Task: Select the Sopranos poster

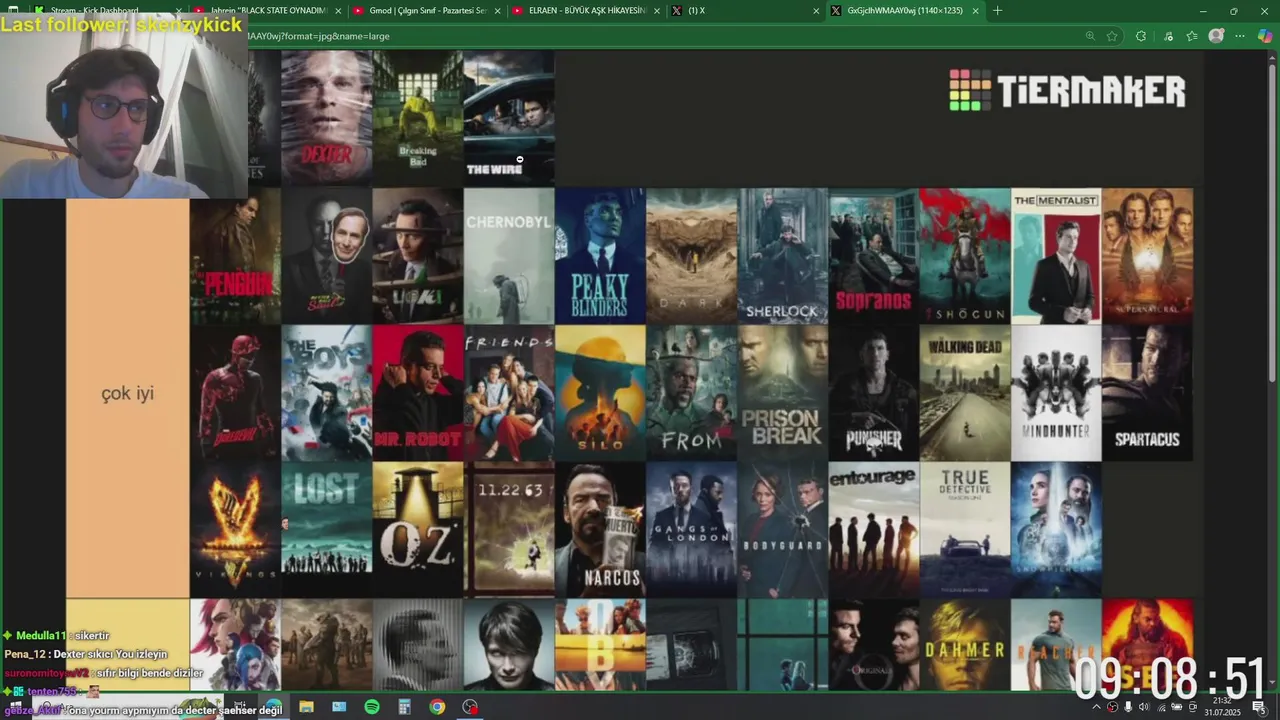Action: [x=874, y=256]
